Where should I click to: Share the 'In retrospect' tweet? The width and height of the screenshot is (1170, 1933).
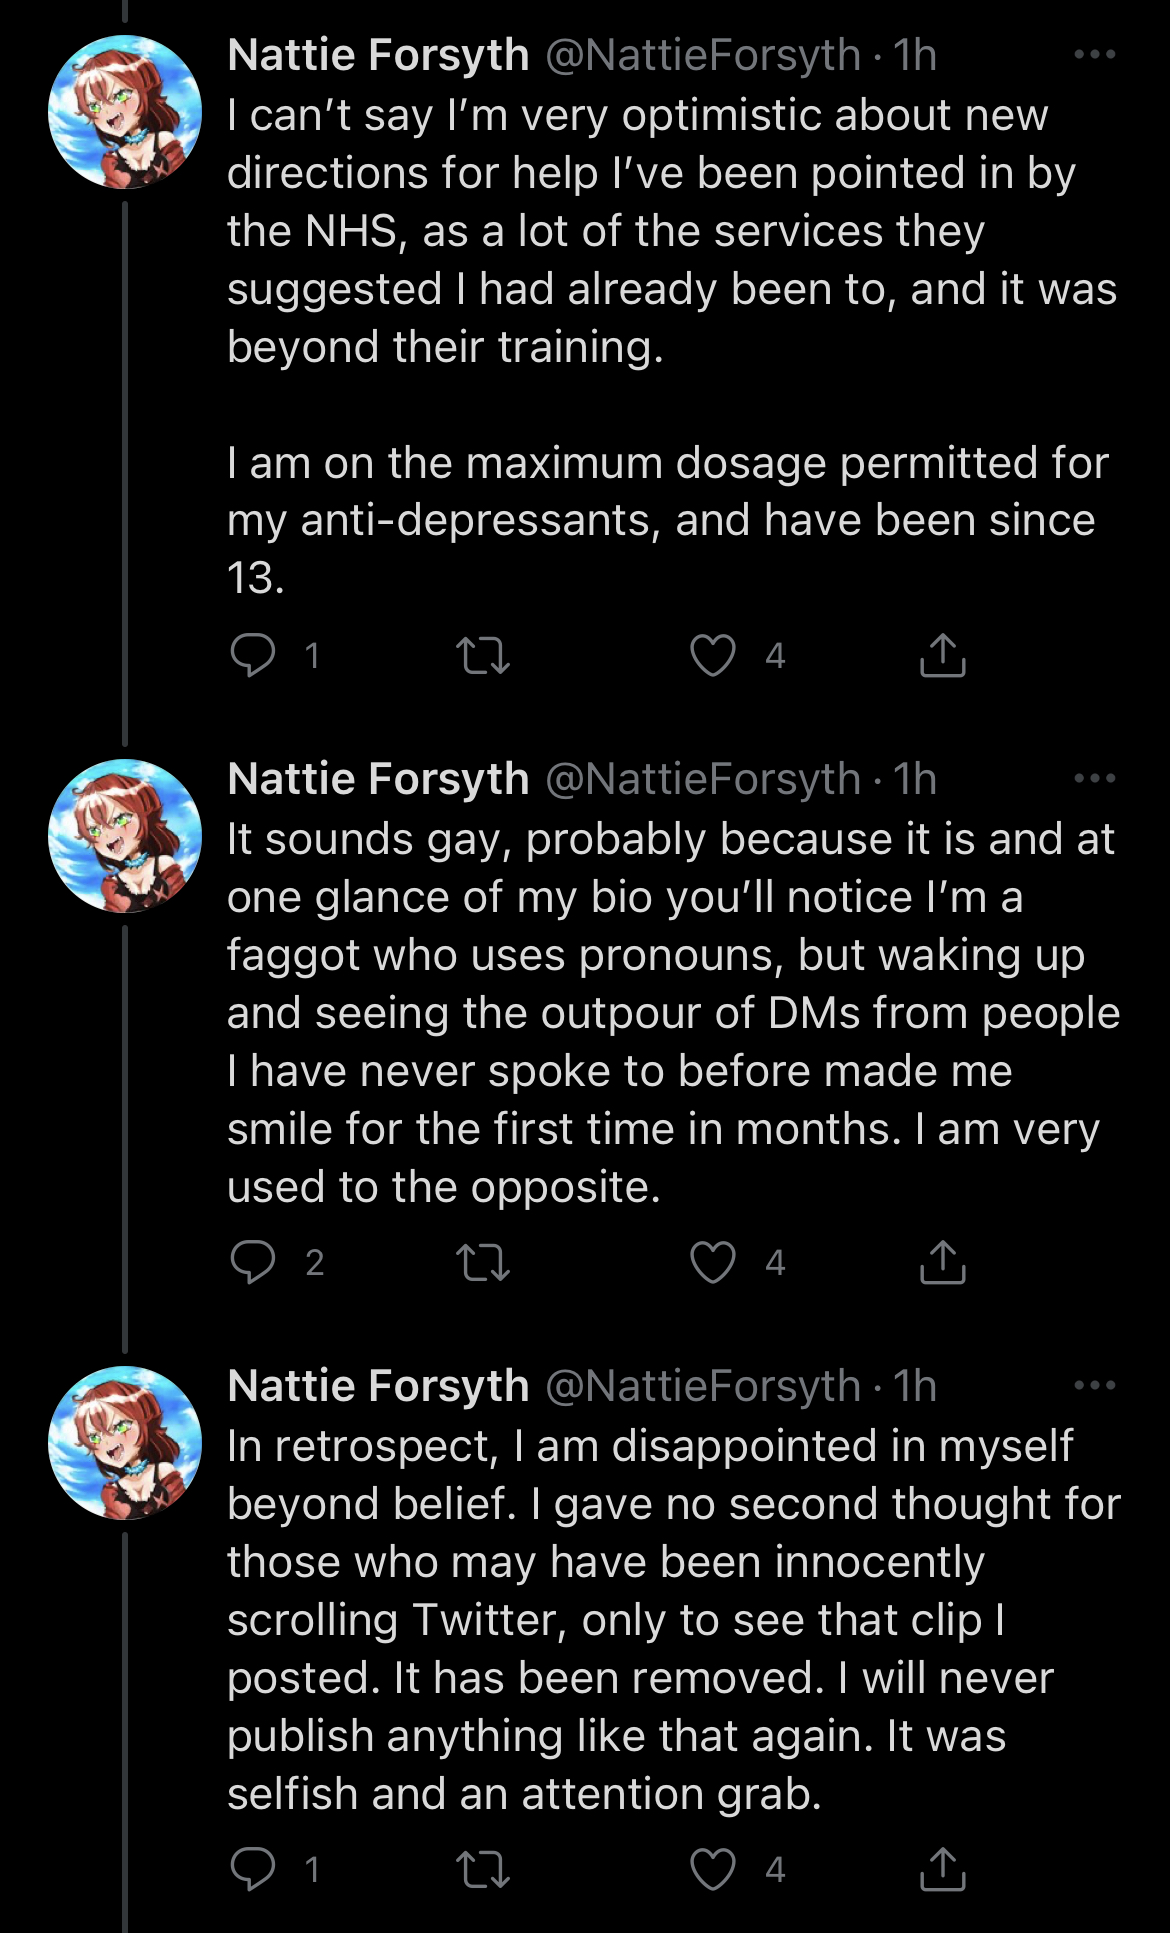coord(943,1869)
